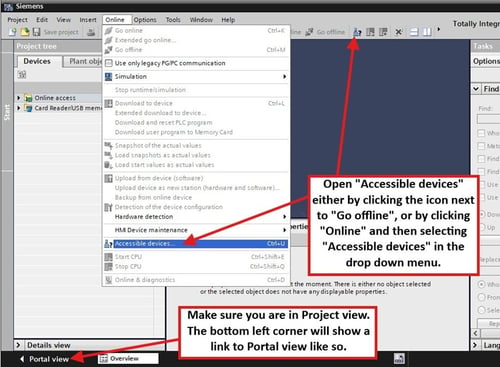Click the project tree view icon under Devices

(x=22, y=74)
